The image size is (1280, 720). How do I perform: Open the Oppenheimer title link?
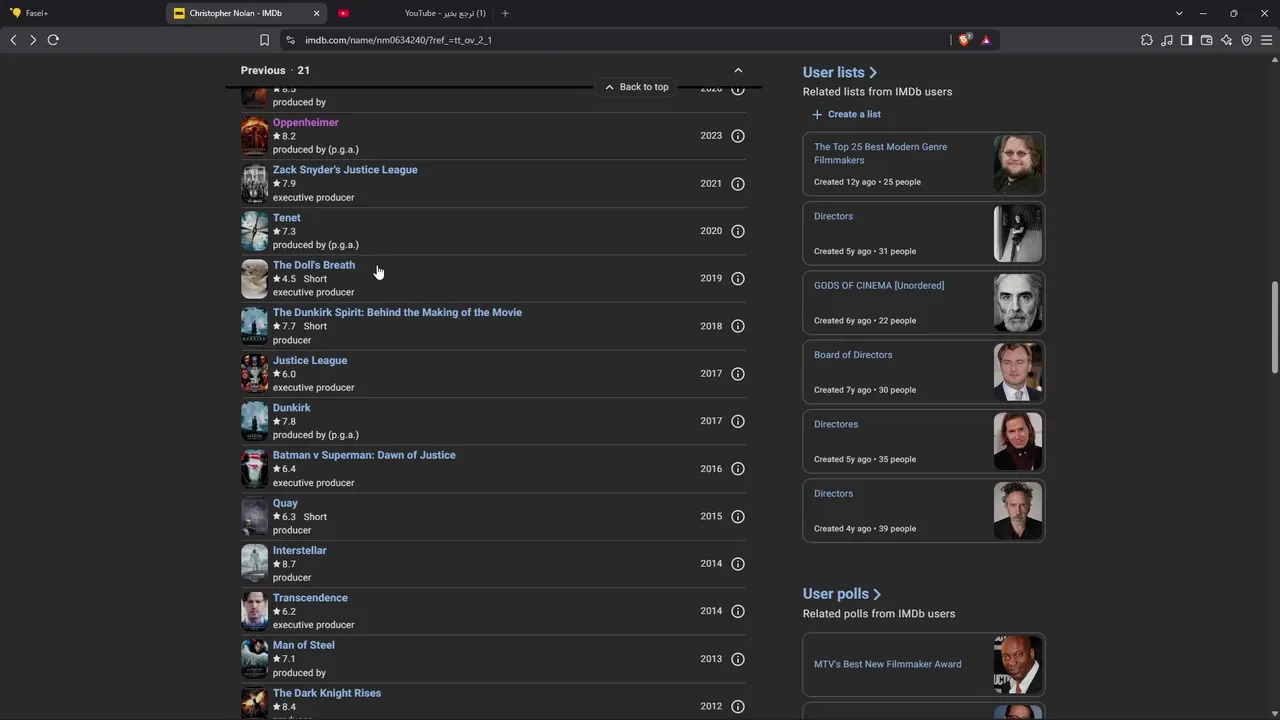[x=306, y=122]
